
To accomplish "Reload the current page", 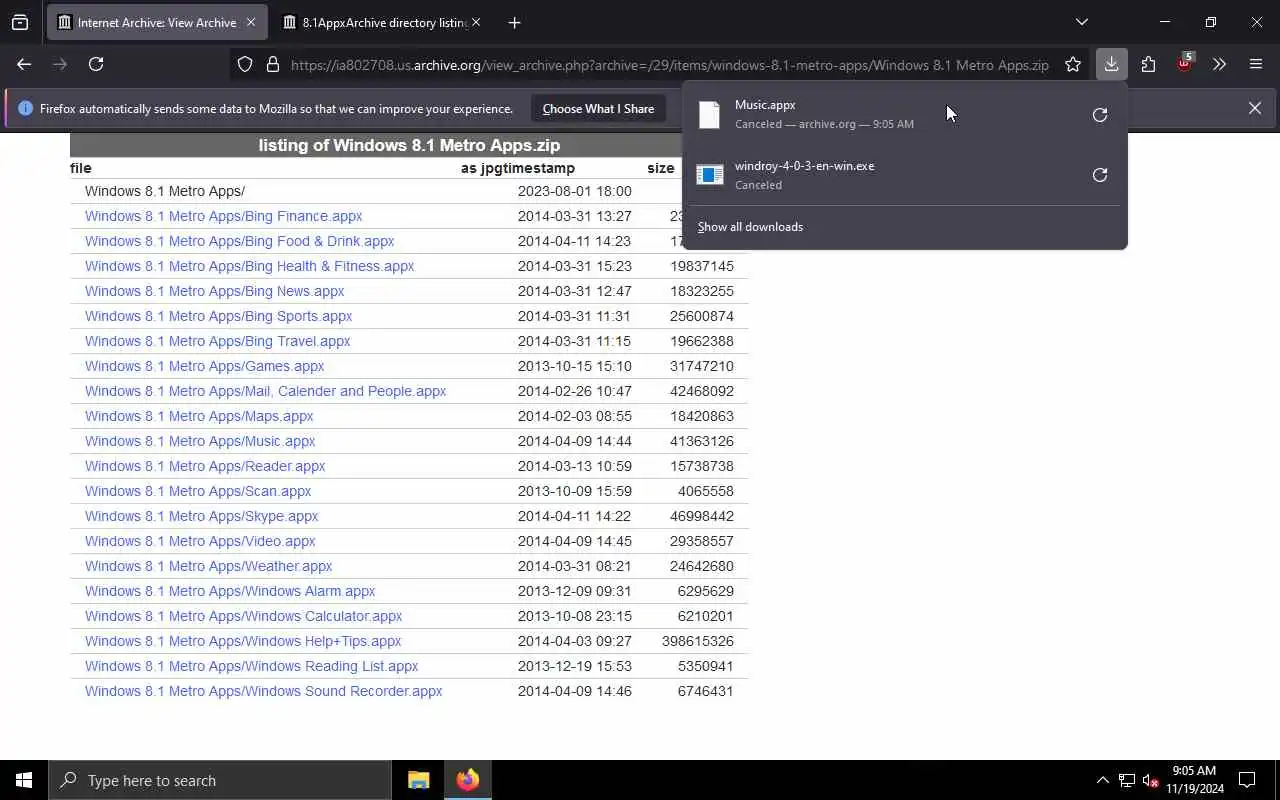I will tap(96, 64).
